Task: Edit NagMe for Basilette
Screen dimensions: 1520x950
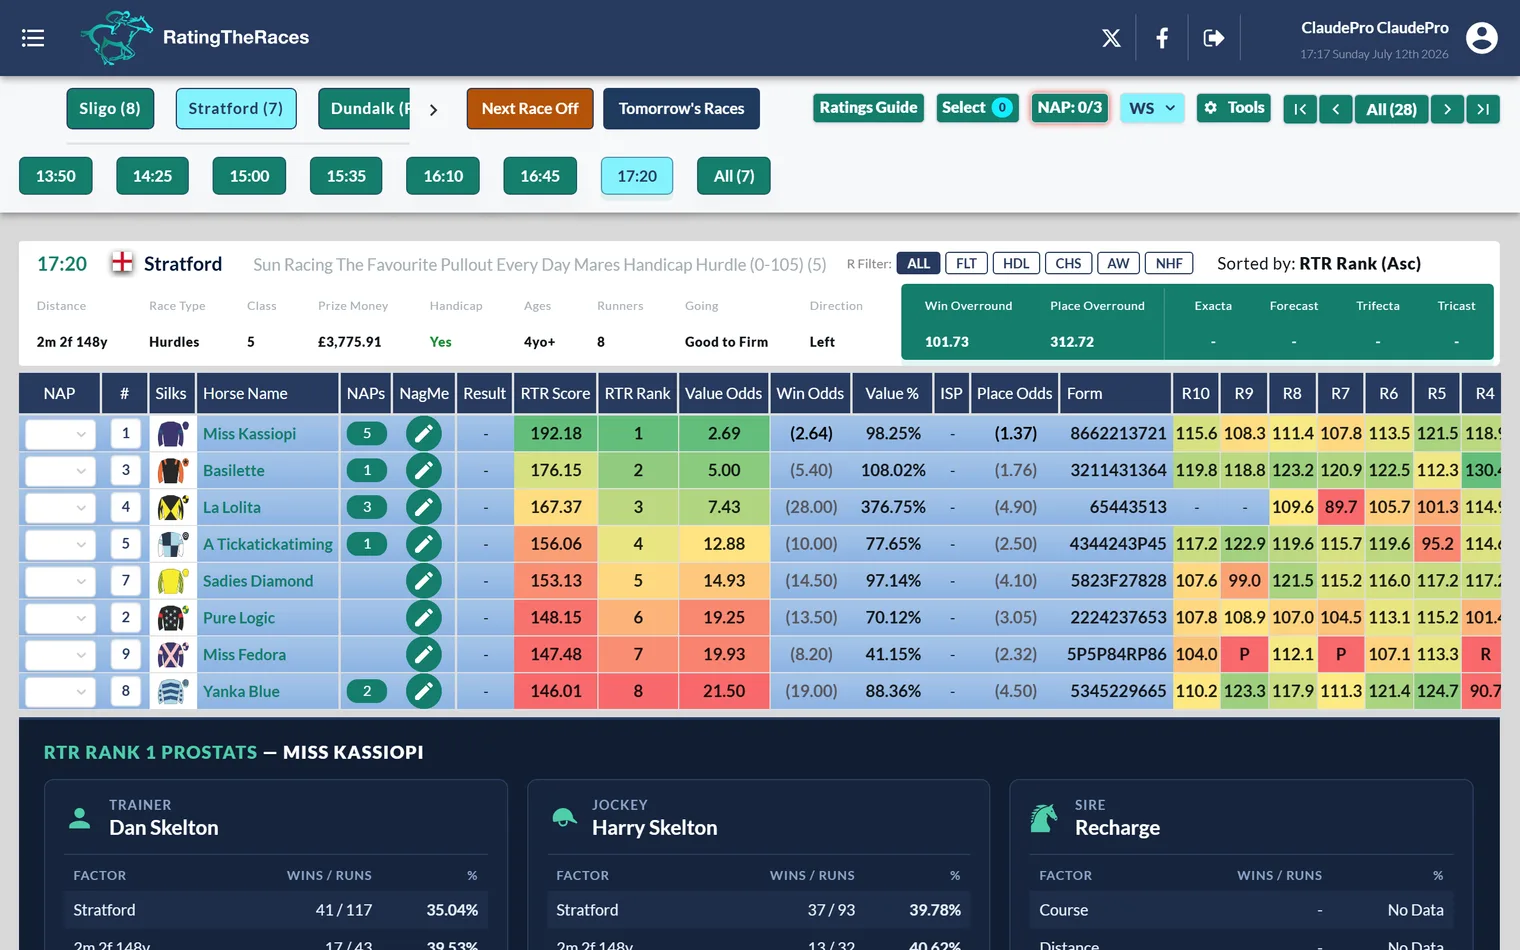Action: [424, 470]
